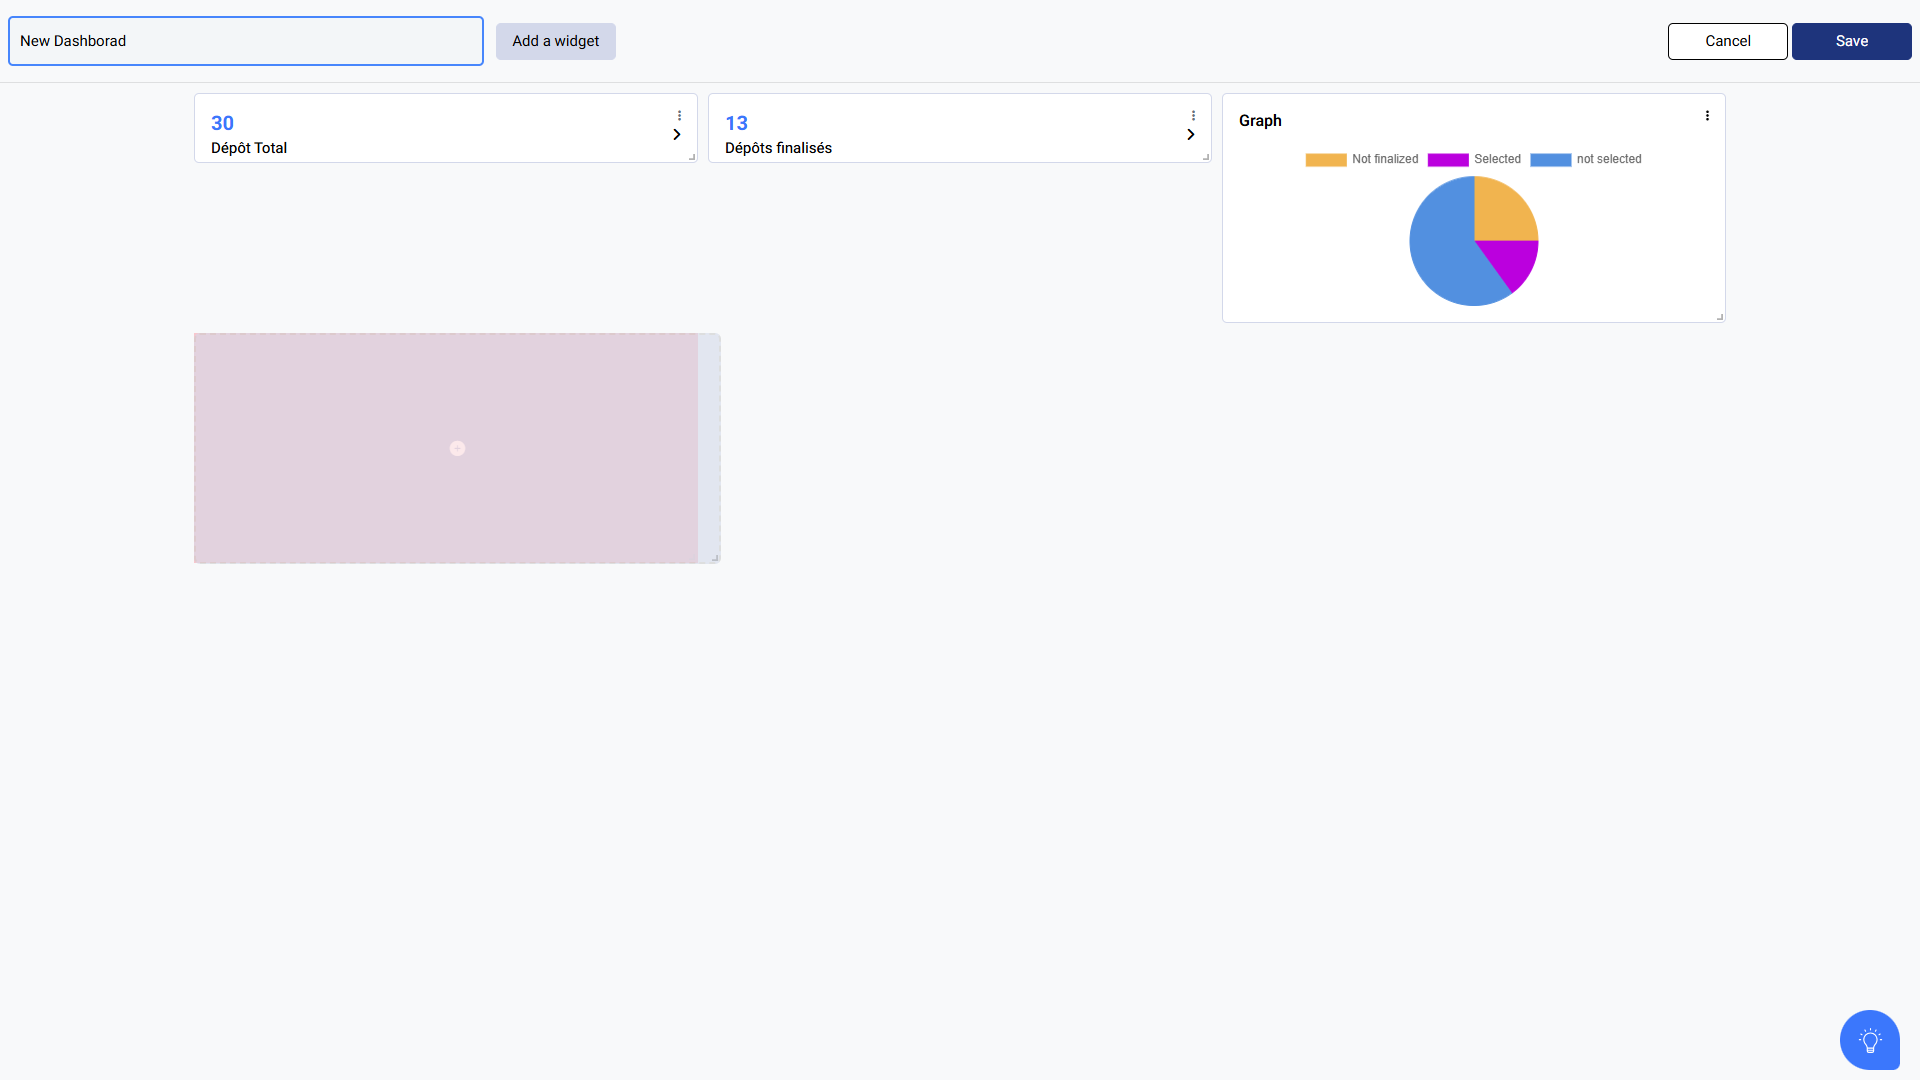Click the Dépôts finalisés widget resize handle

click(1205, 157)
